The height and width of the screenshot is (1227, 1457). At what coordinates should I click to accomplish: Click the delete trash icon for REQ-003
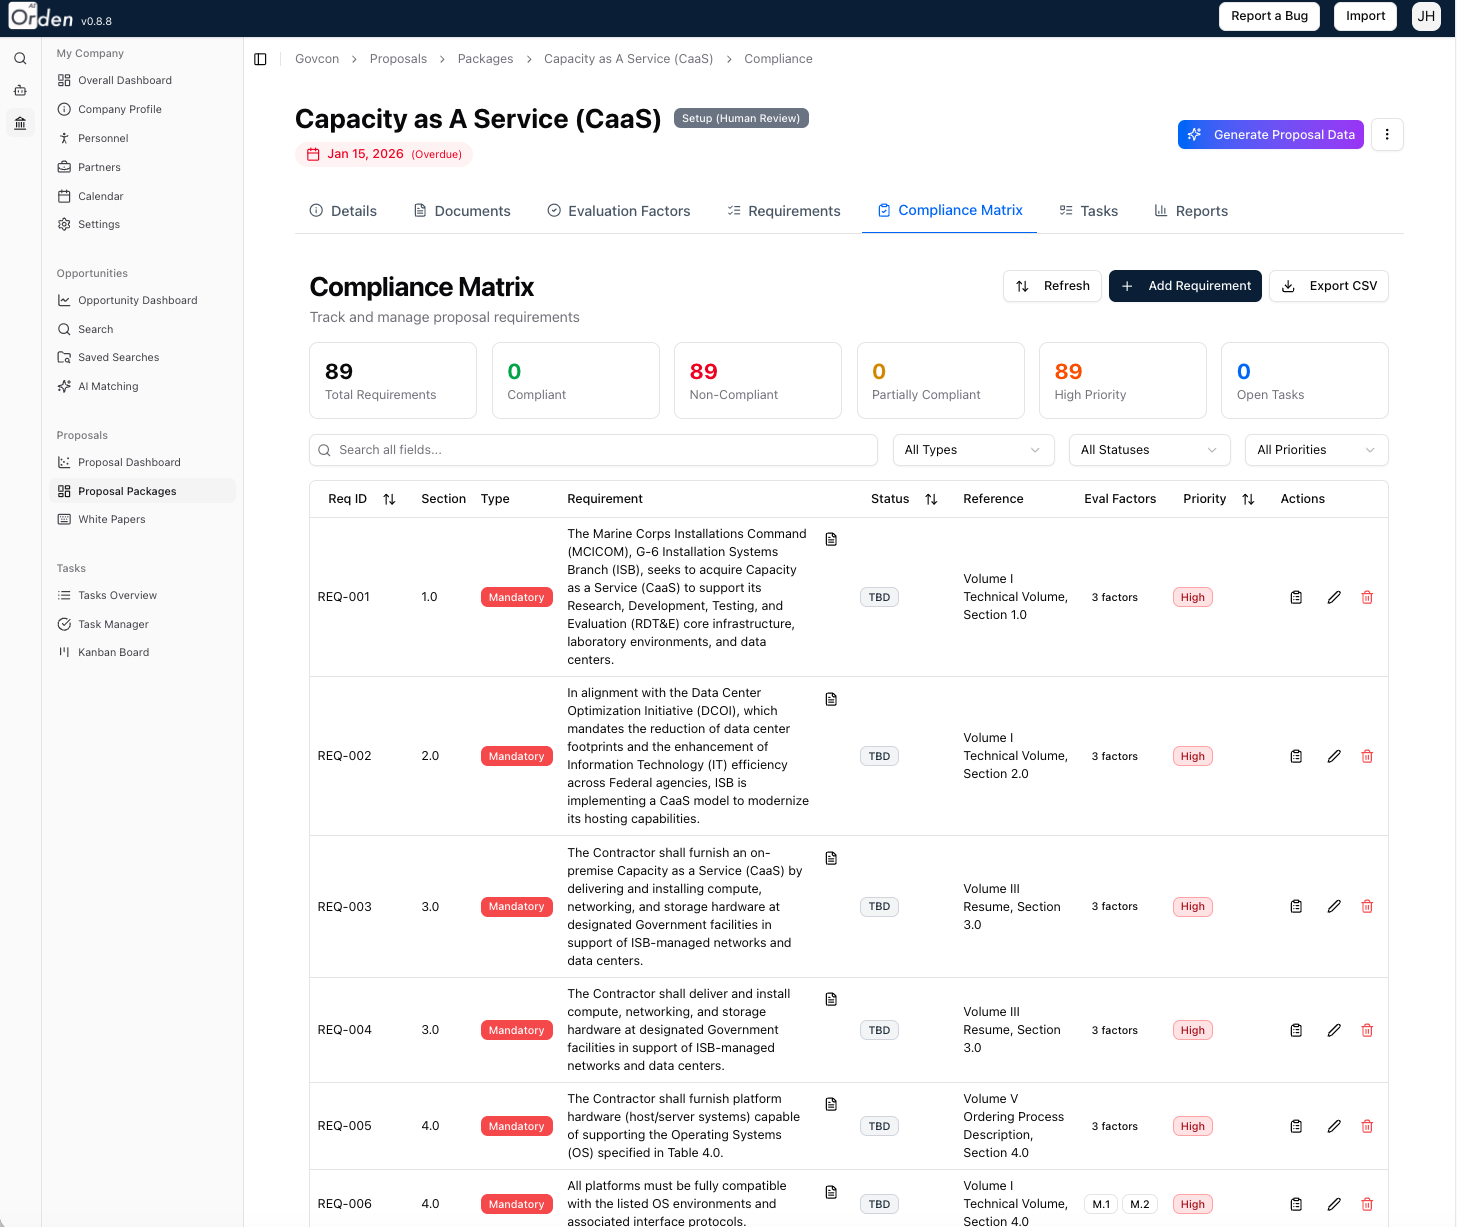pos(1367,906)
